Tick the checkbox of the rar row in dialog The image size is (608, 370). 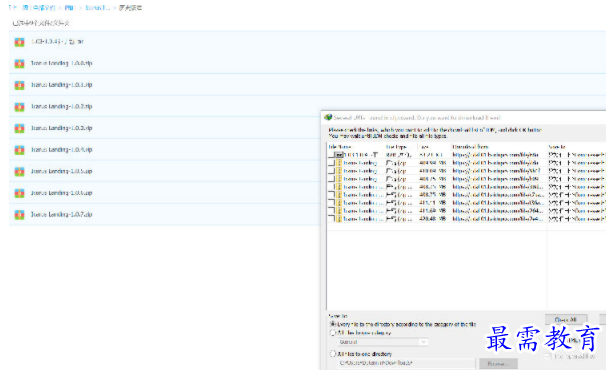pyautogui.click(x=332, y=155)
